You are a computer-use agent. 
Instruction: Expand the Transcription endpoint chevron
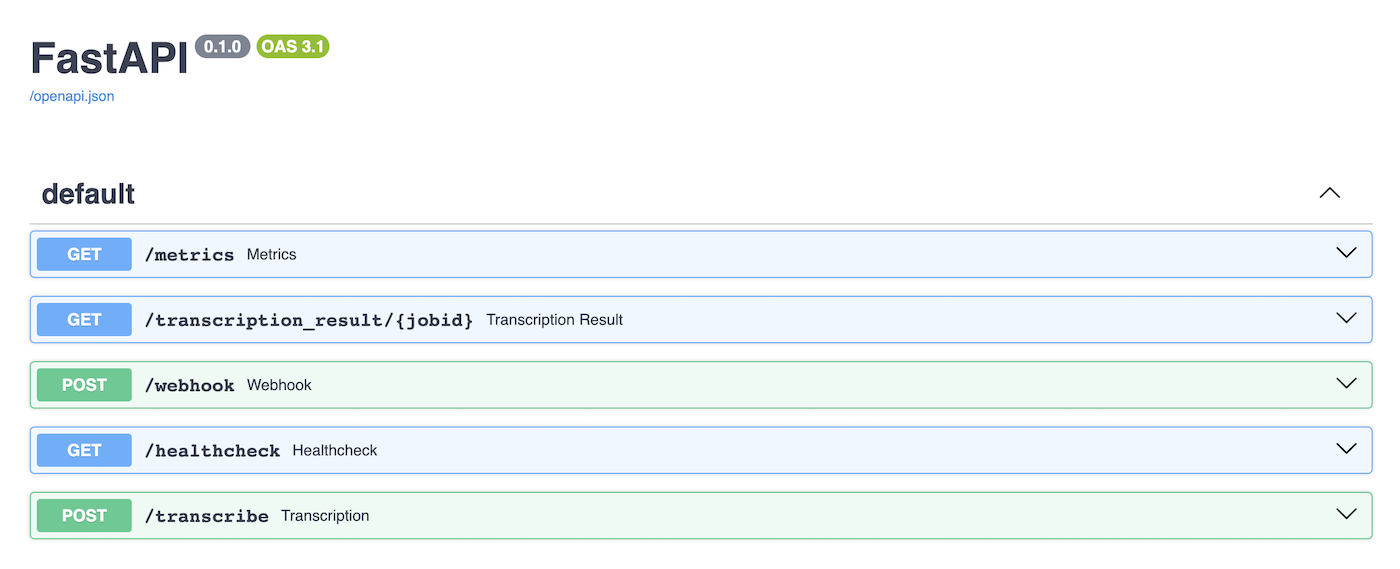(x=1346, y=514)
